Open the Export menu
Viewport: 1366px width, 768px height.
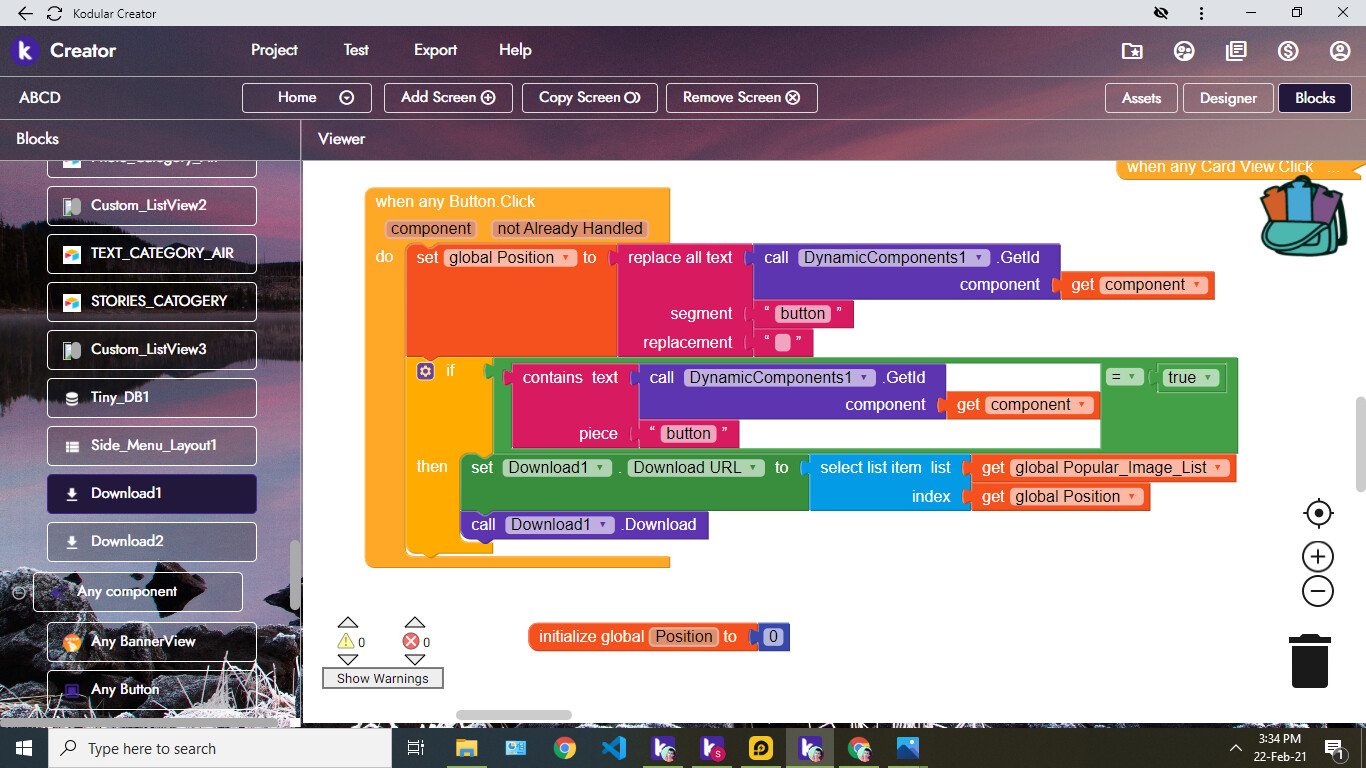click(435, 50)
